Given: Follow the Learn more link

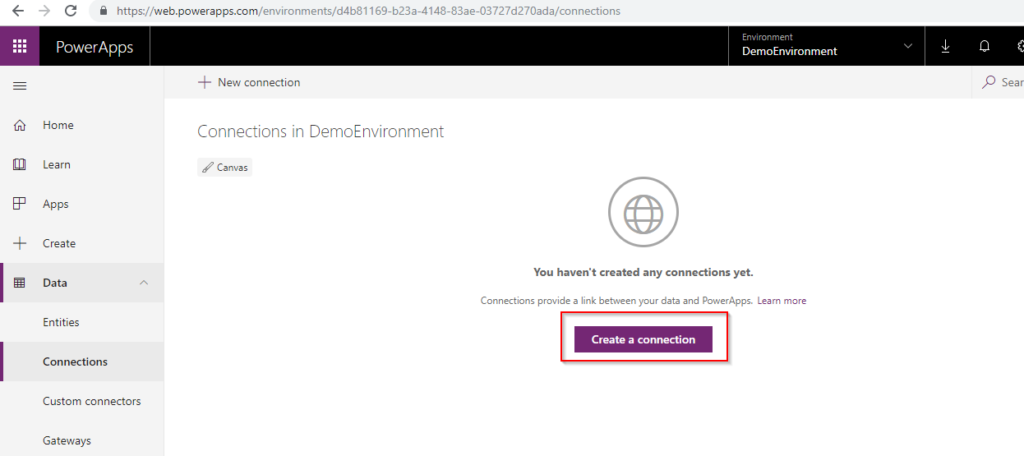Looking at the screenshot, I should (782, 301).
